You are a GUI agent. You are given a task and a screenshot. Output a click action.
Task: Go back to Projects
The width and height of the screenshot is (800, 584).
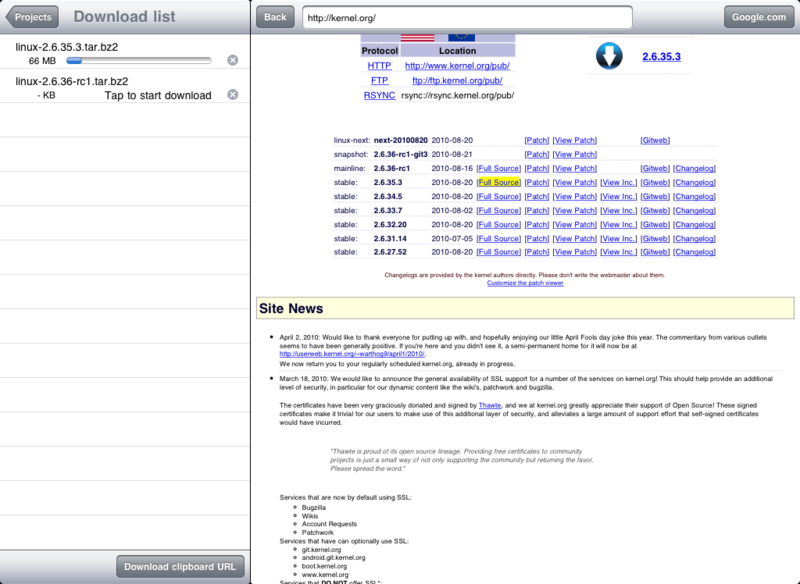[32, 17]
